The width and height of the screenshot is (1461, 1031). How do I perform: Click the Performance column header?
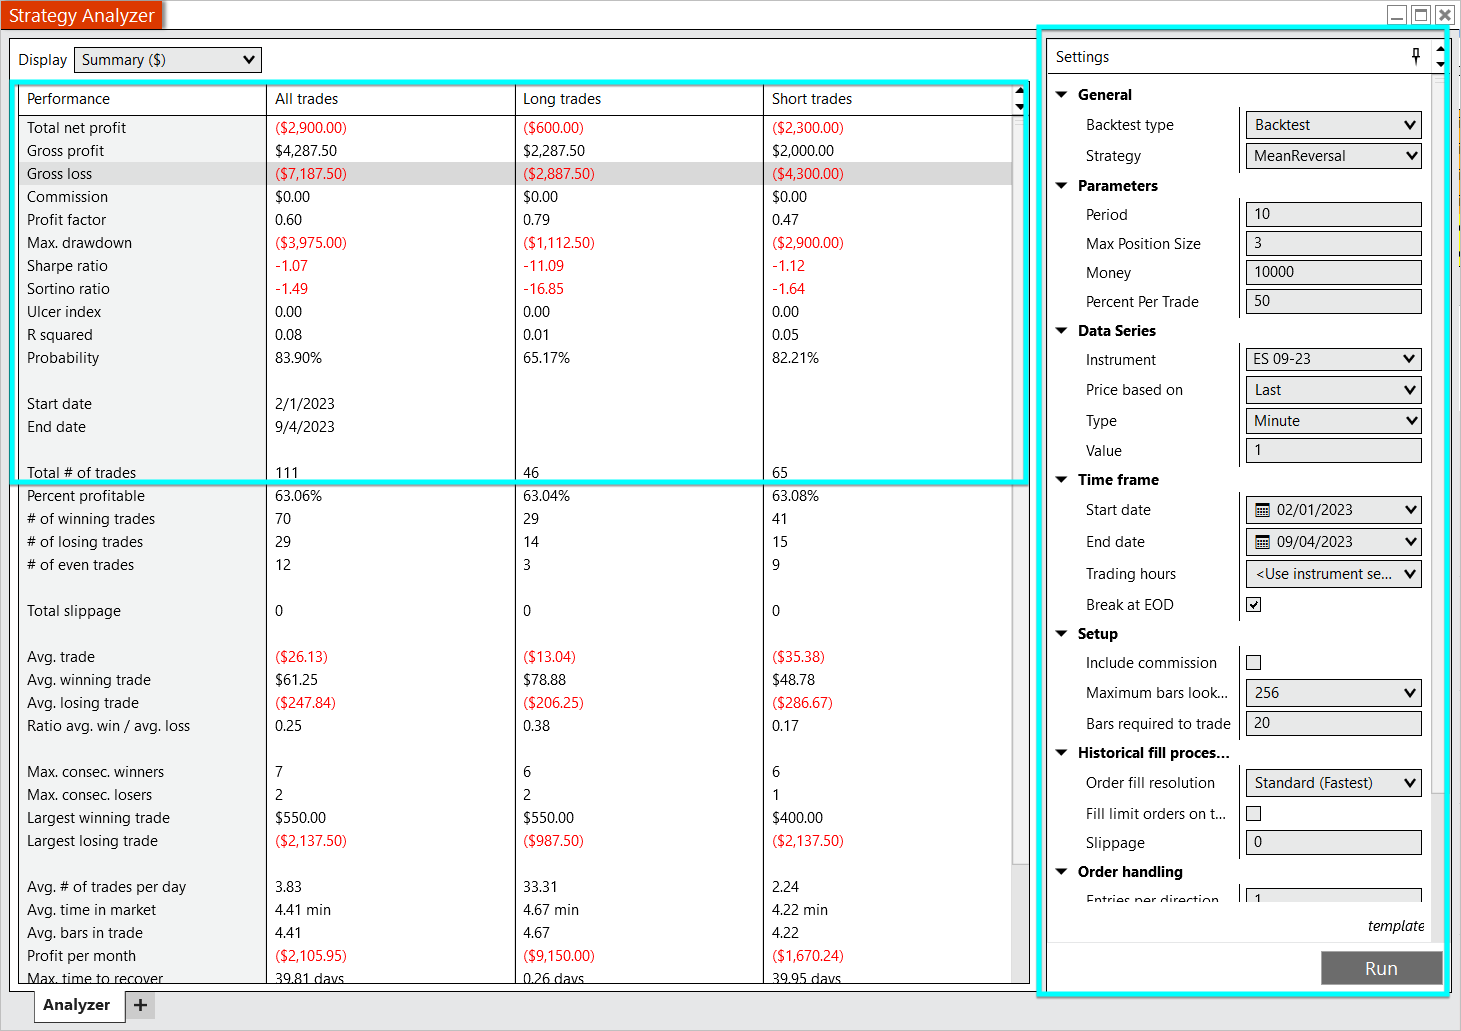point(142,99)
